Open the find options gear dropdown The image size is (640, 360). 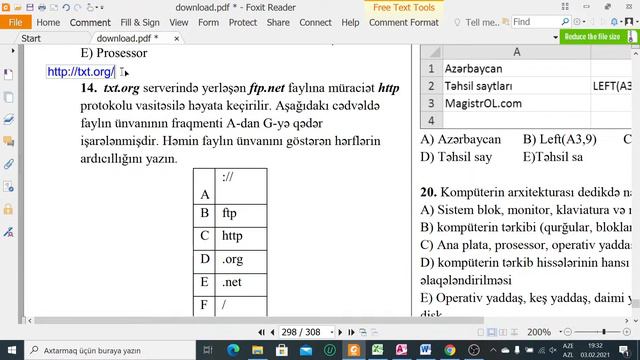point(579,22)
